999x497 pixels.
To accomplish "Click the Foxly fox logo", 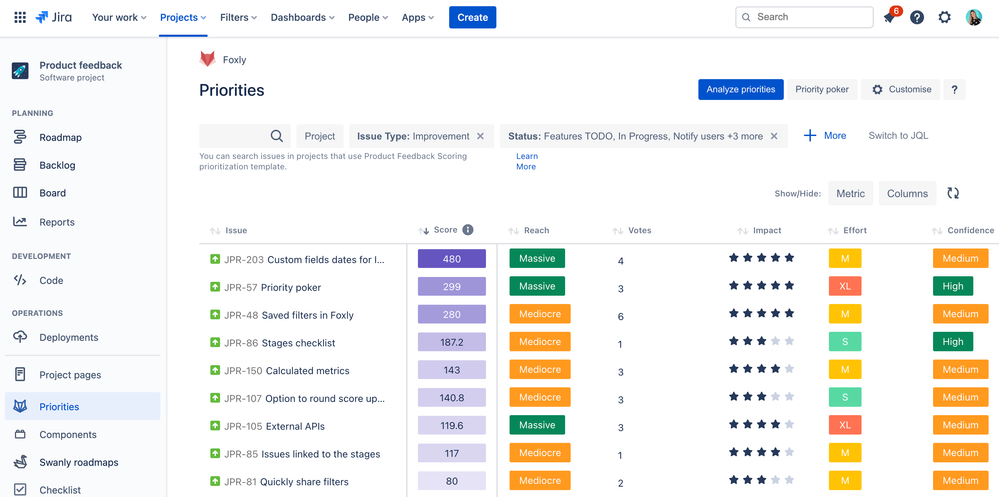I will pos(208,59).
